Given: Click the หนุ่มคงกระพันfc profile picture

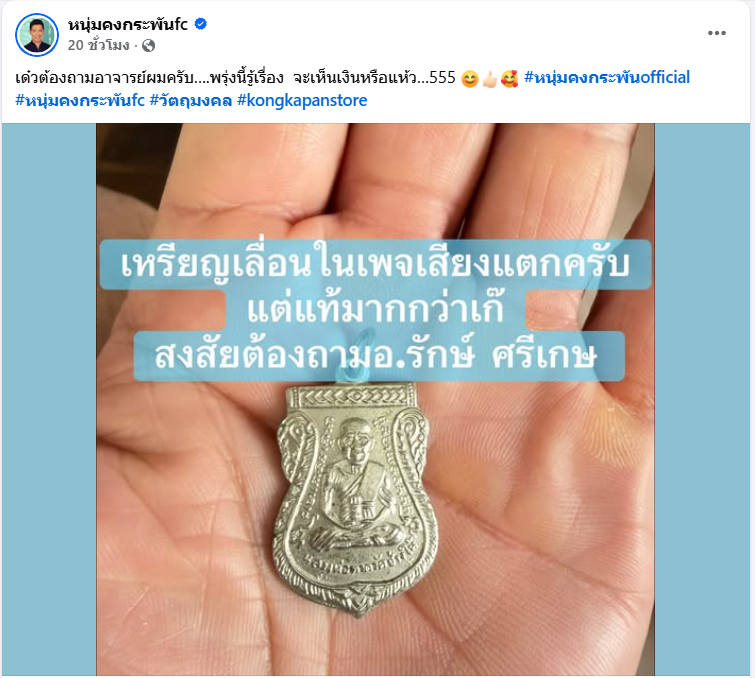Looking at the screenshot, I should 37,35.
